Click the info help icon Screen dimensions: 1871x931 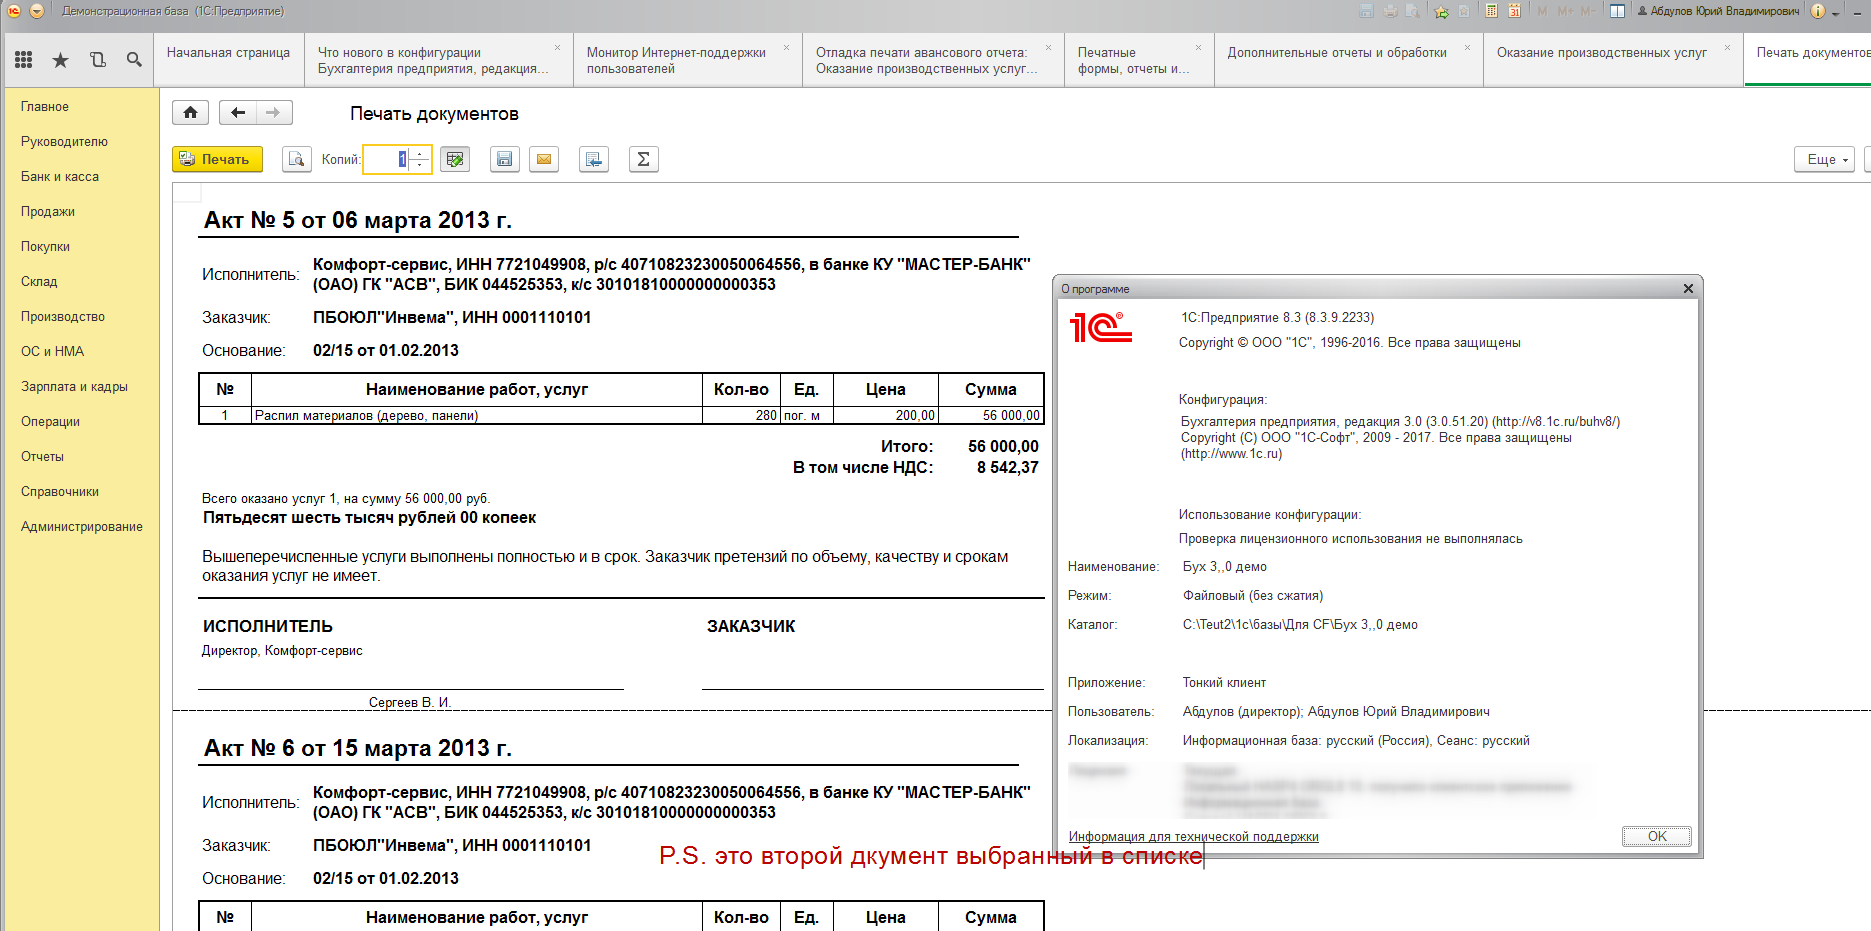pyautogui.click(x=1817, y=11)
